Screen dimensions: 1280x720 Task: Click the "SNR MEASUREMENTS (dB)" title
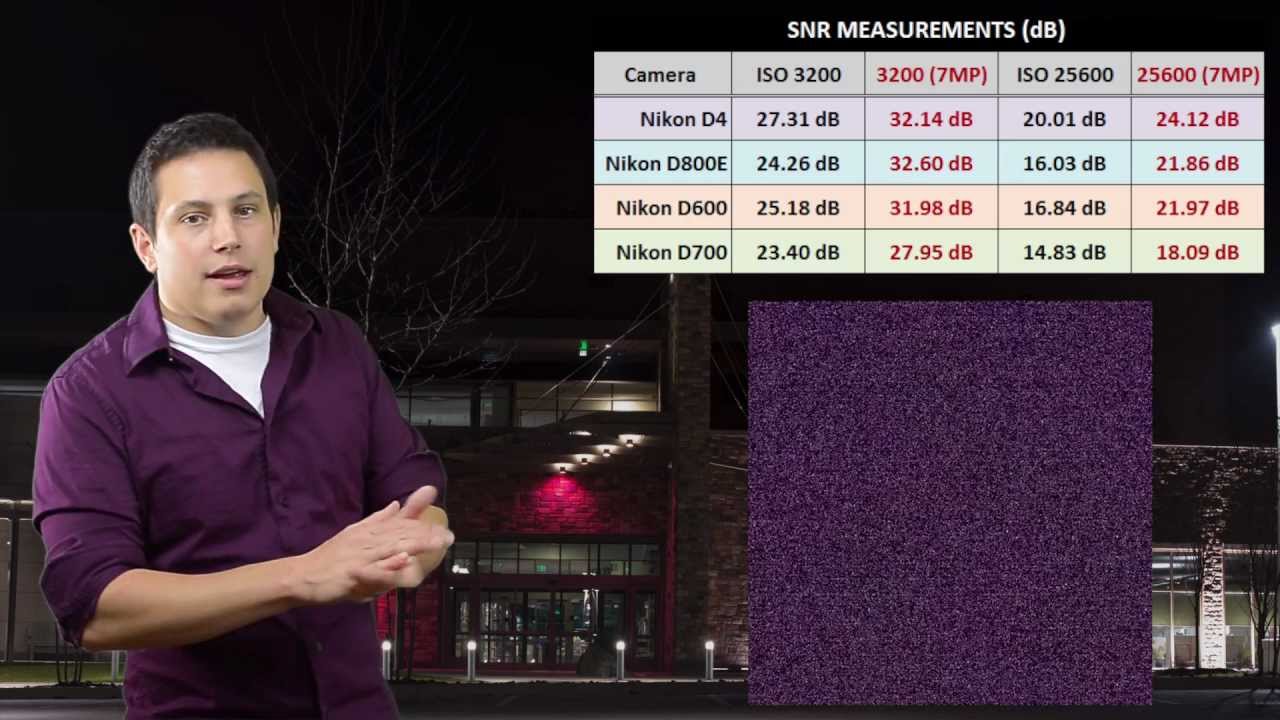pyautogui.click(x=926, y=30)
